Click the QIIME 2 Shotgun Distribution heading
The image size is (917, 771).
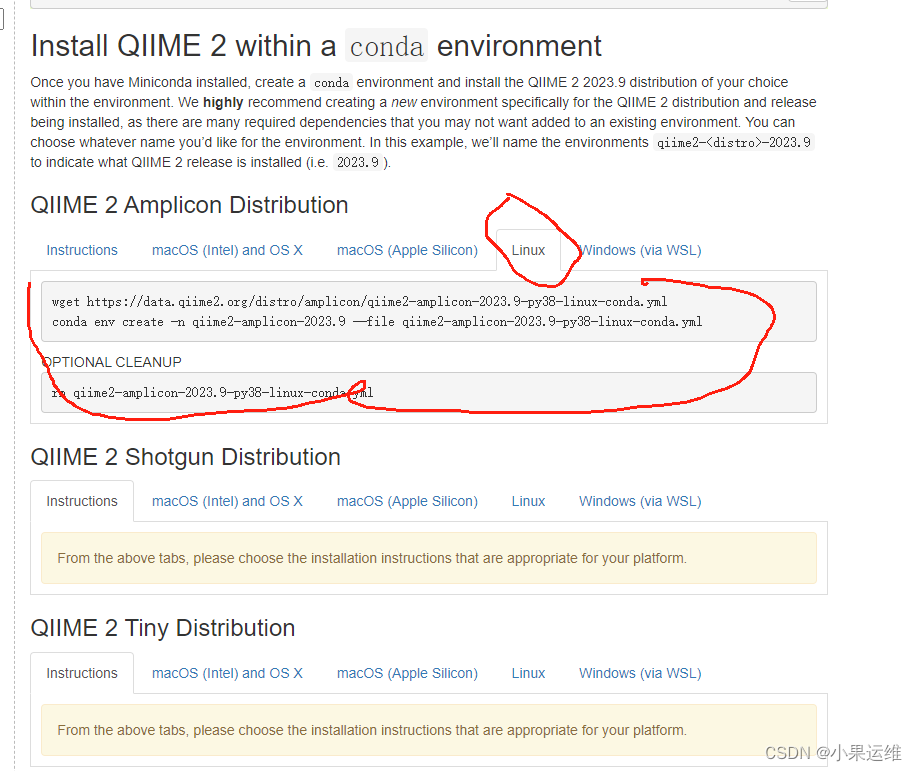[x=185, y=457]
